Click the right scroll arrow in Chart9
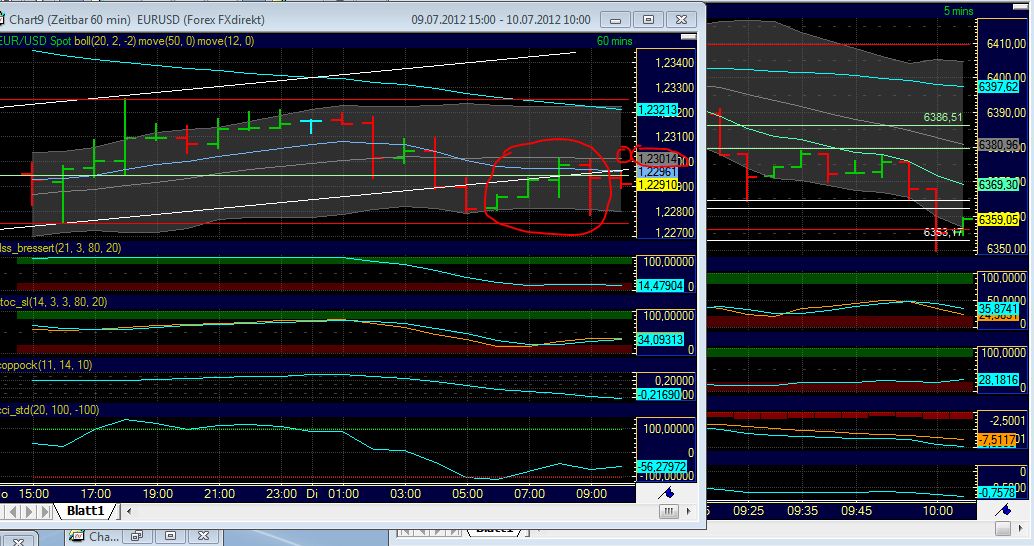 tap(688, 511)
